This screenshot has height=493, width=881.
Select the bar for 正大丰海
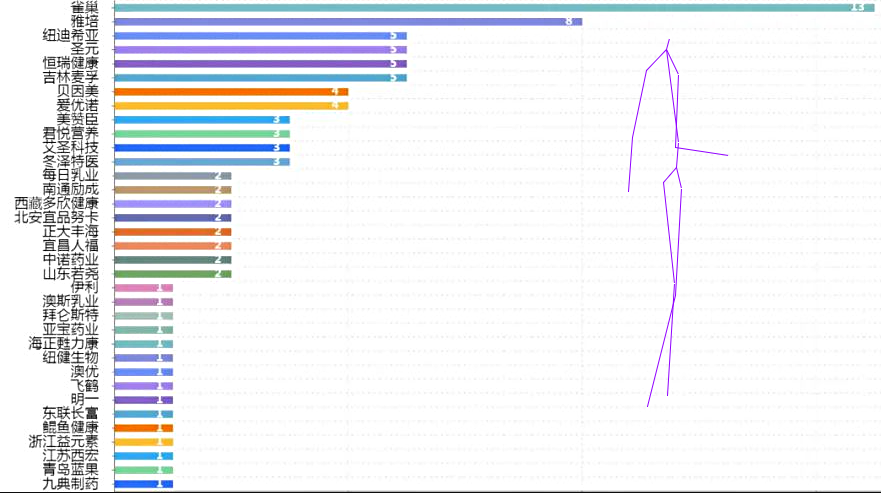(x=172, y=232)
